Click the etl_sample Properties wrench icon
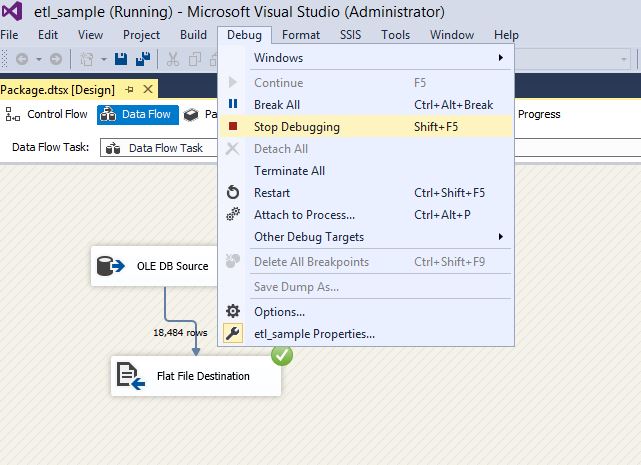The height and width of the screenshot is (465, 641). [x=233, y=334]
